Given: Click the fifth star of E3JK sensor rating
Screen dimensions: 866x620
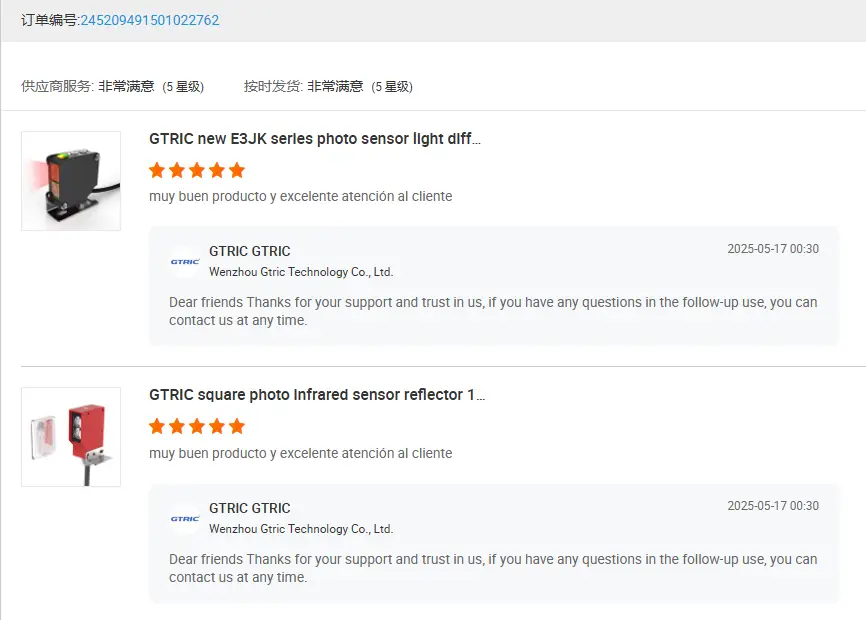Looking at the screenshot, I should [x=237, y=170].
